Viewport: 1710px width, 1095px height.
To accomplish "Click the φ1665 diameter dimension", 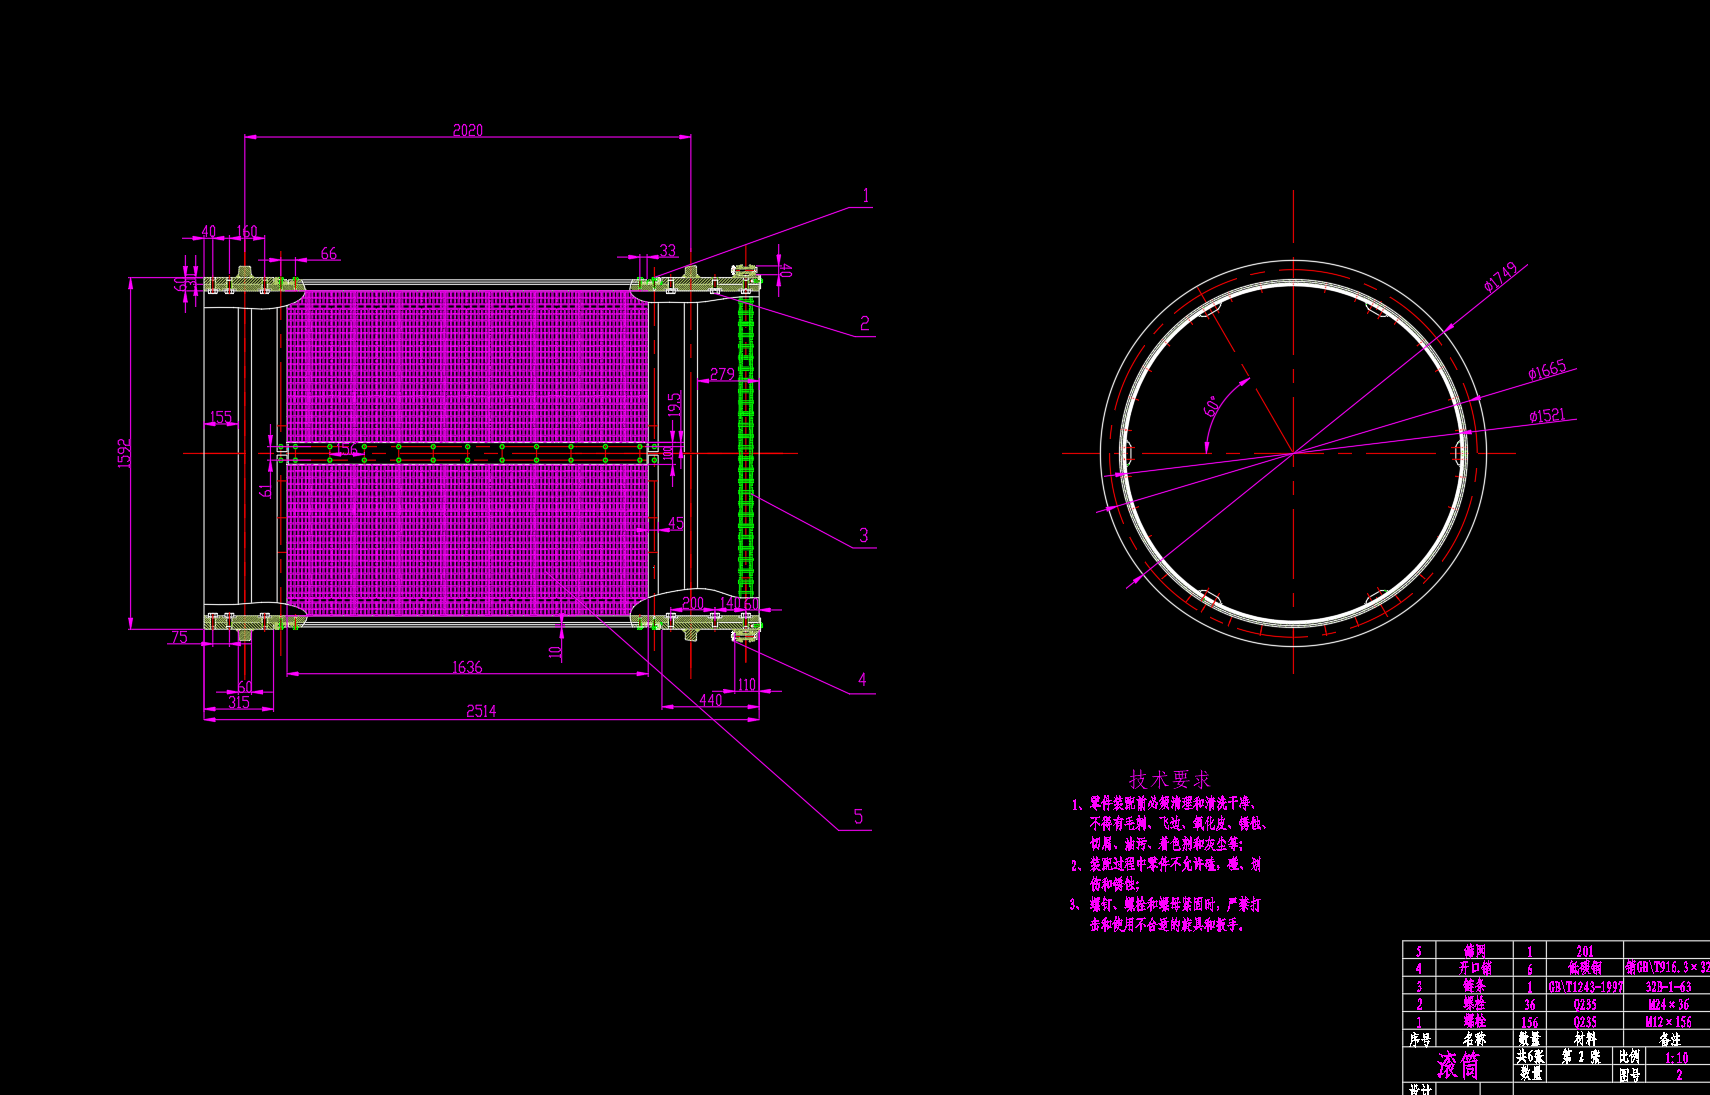I will (x=1547, y=371).
